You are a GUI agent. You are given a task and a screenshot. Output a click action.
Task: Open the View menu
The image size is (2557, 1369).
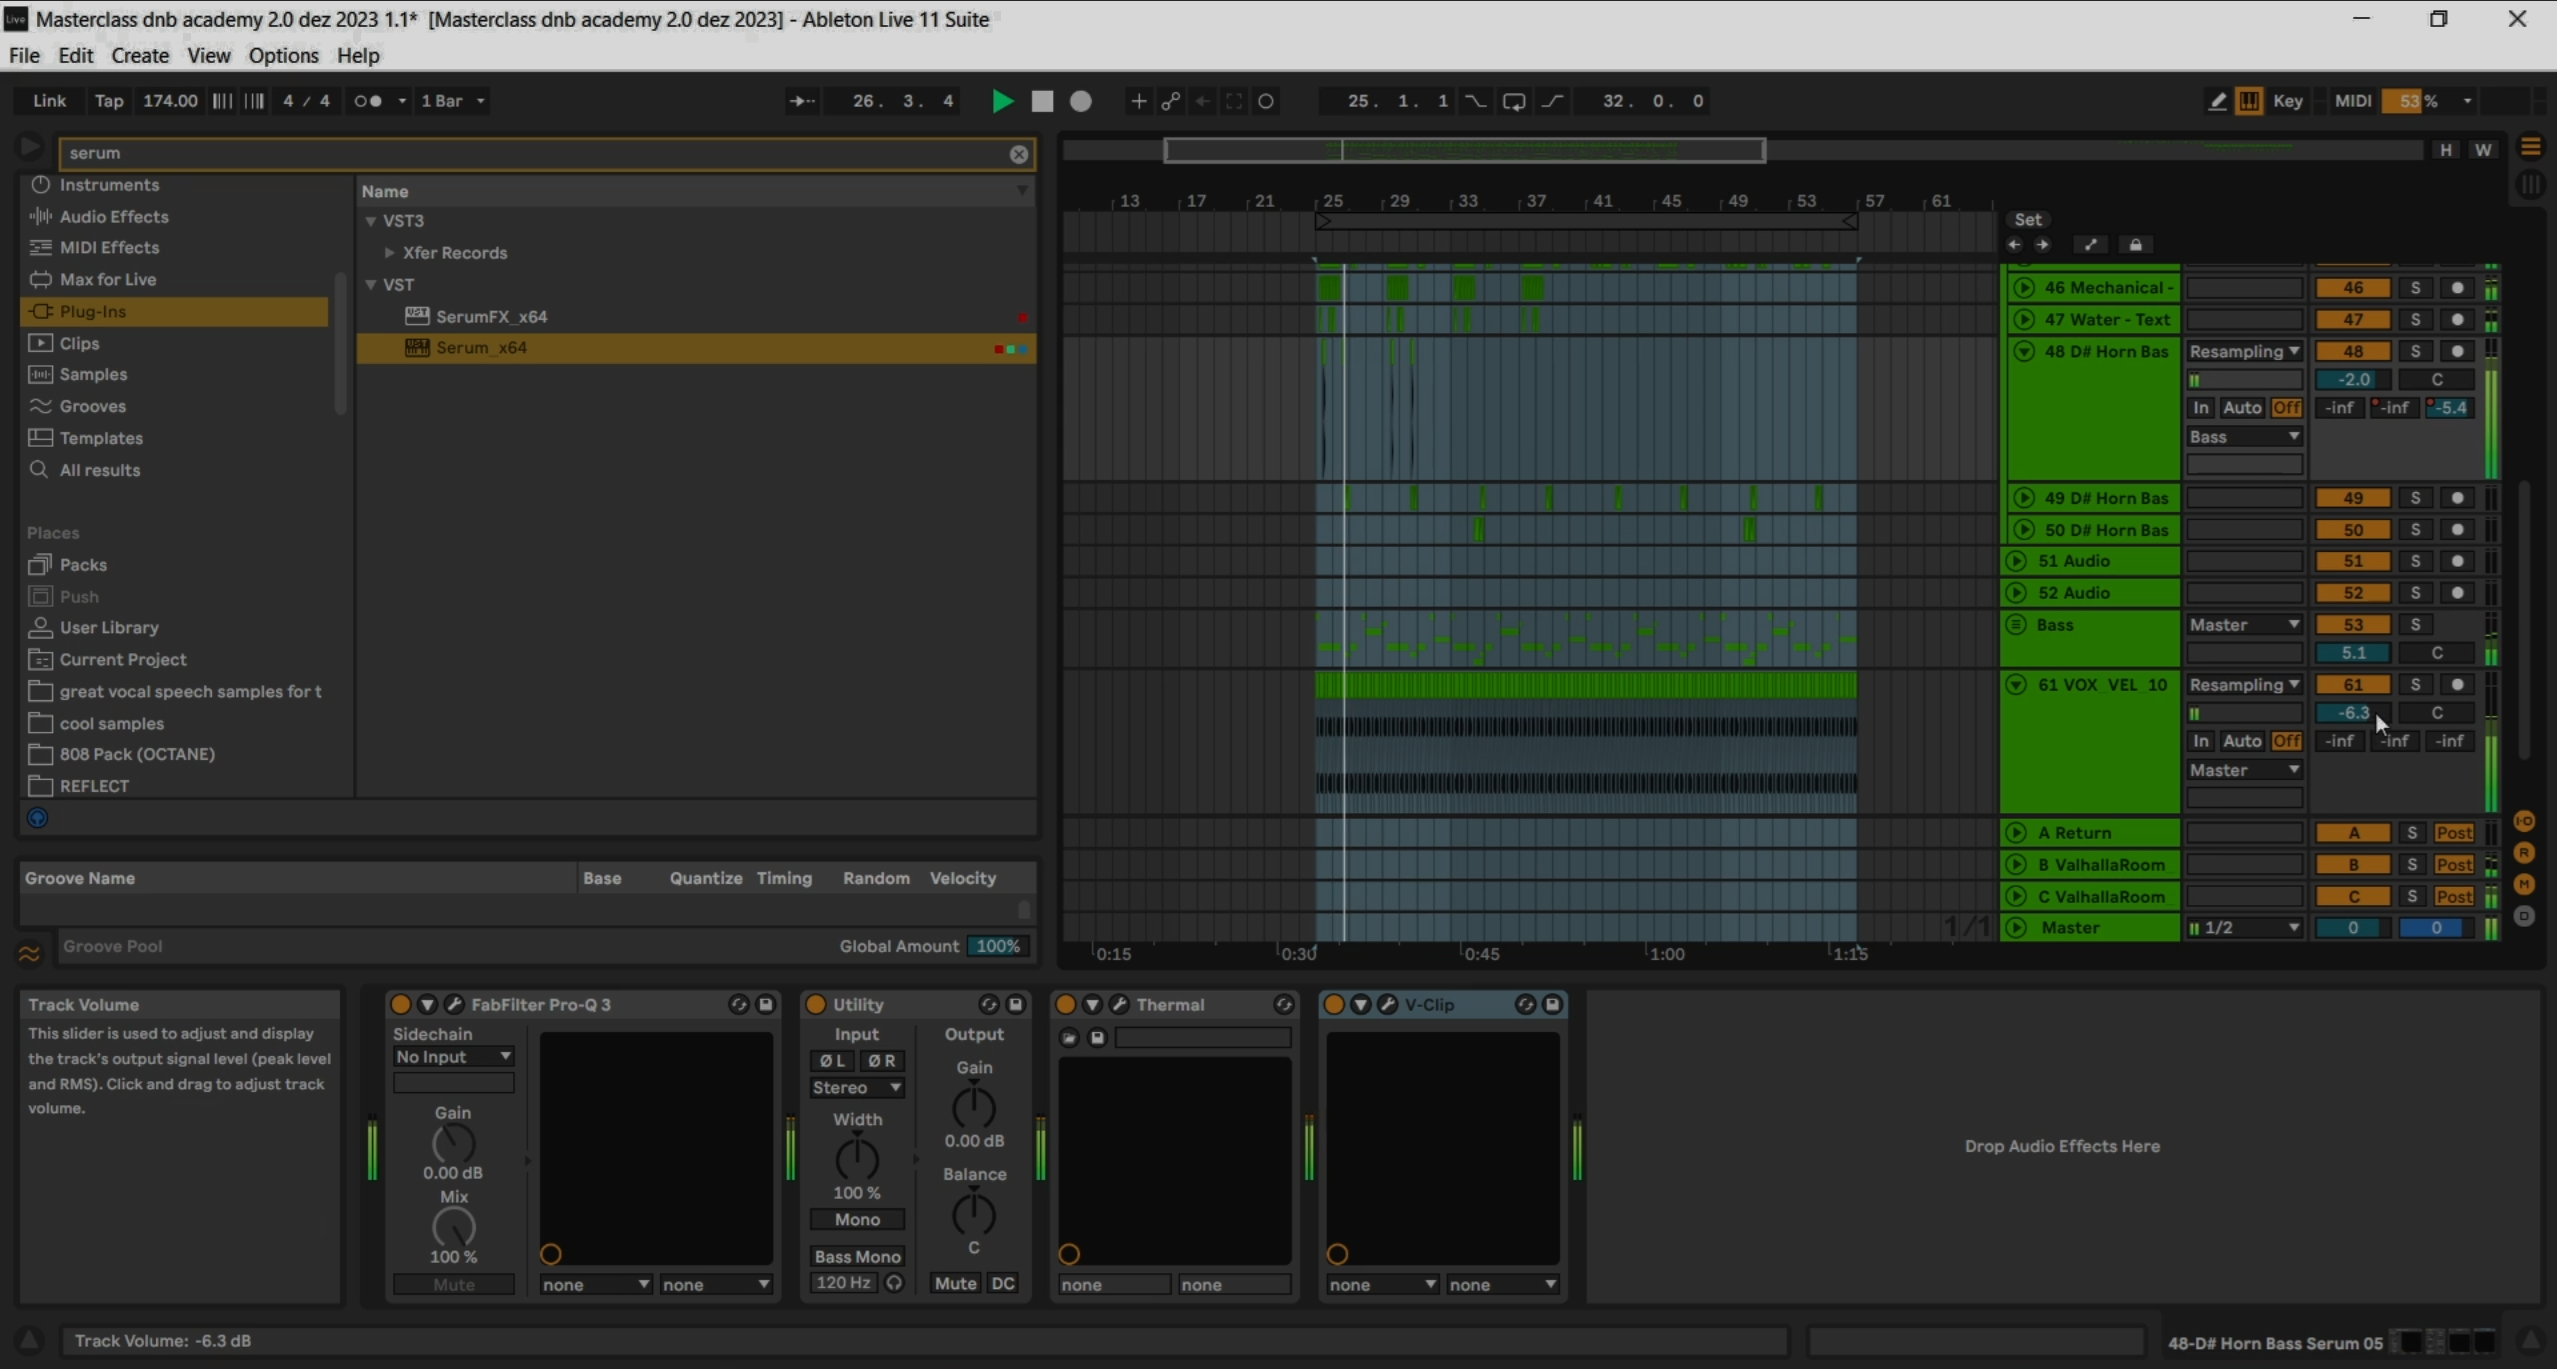click(209, 55)
